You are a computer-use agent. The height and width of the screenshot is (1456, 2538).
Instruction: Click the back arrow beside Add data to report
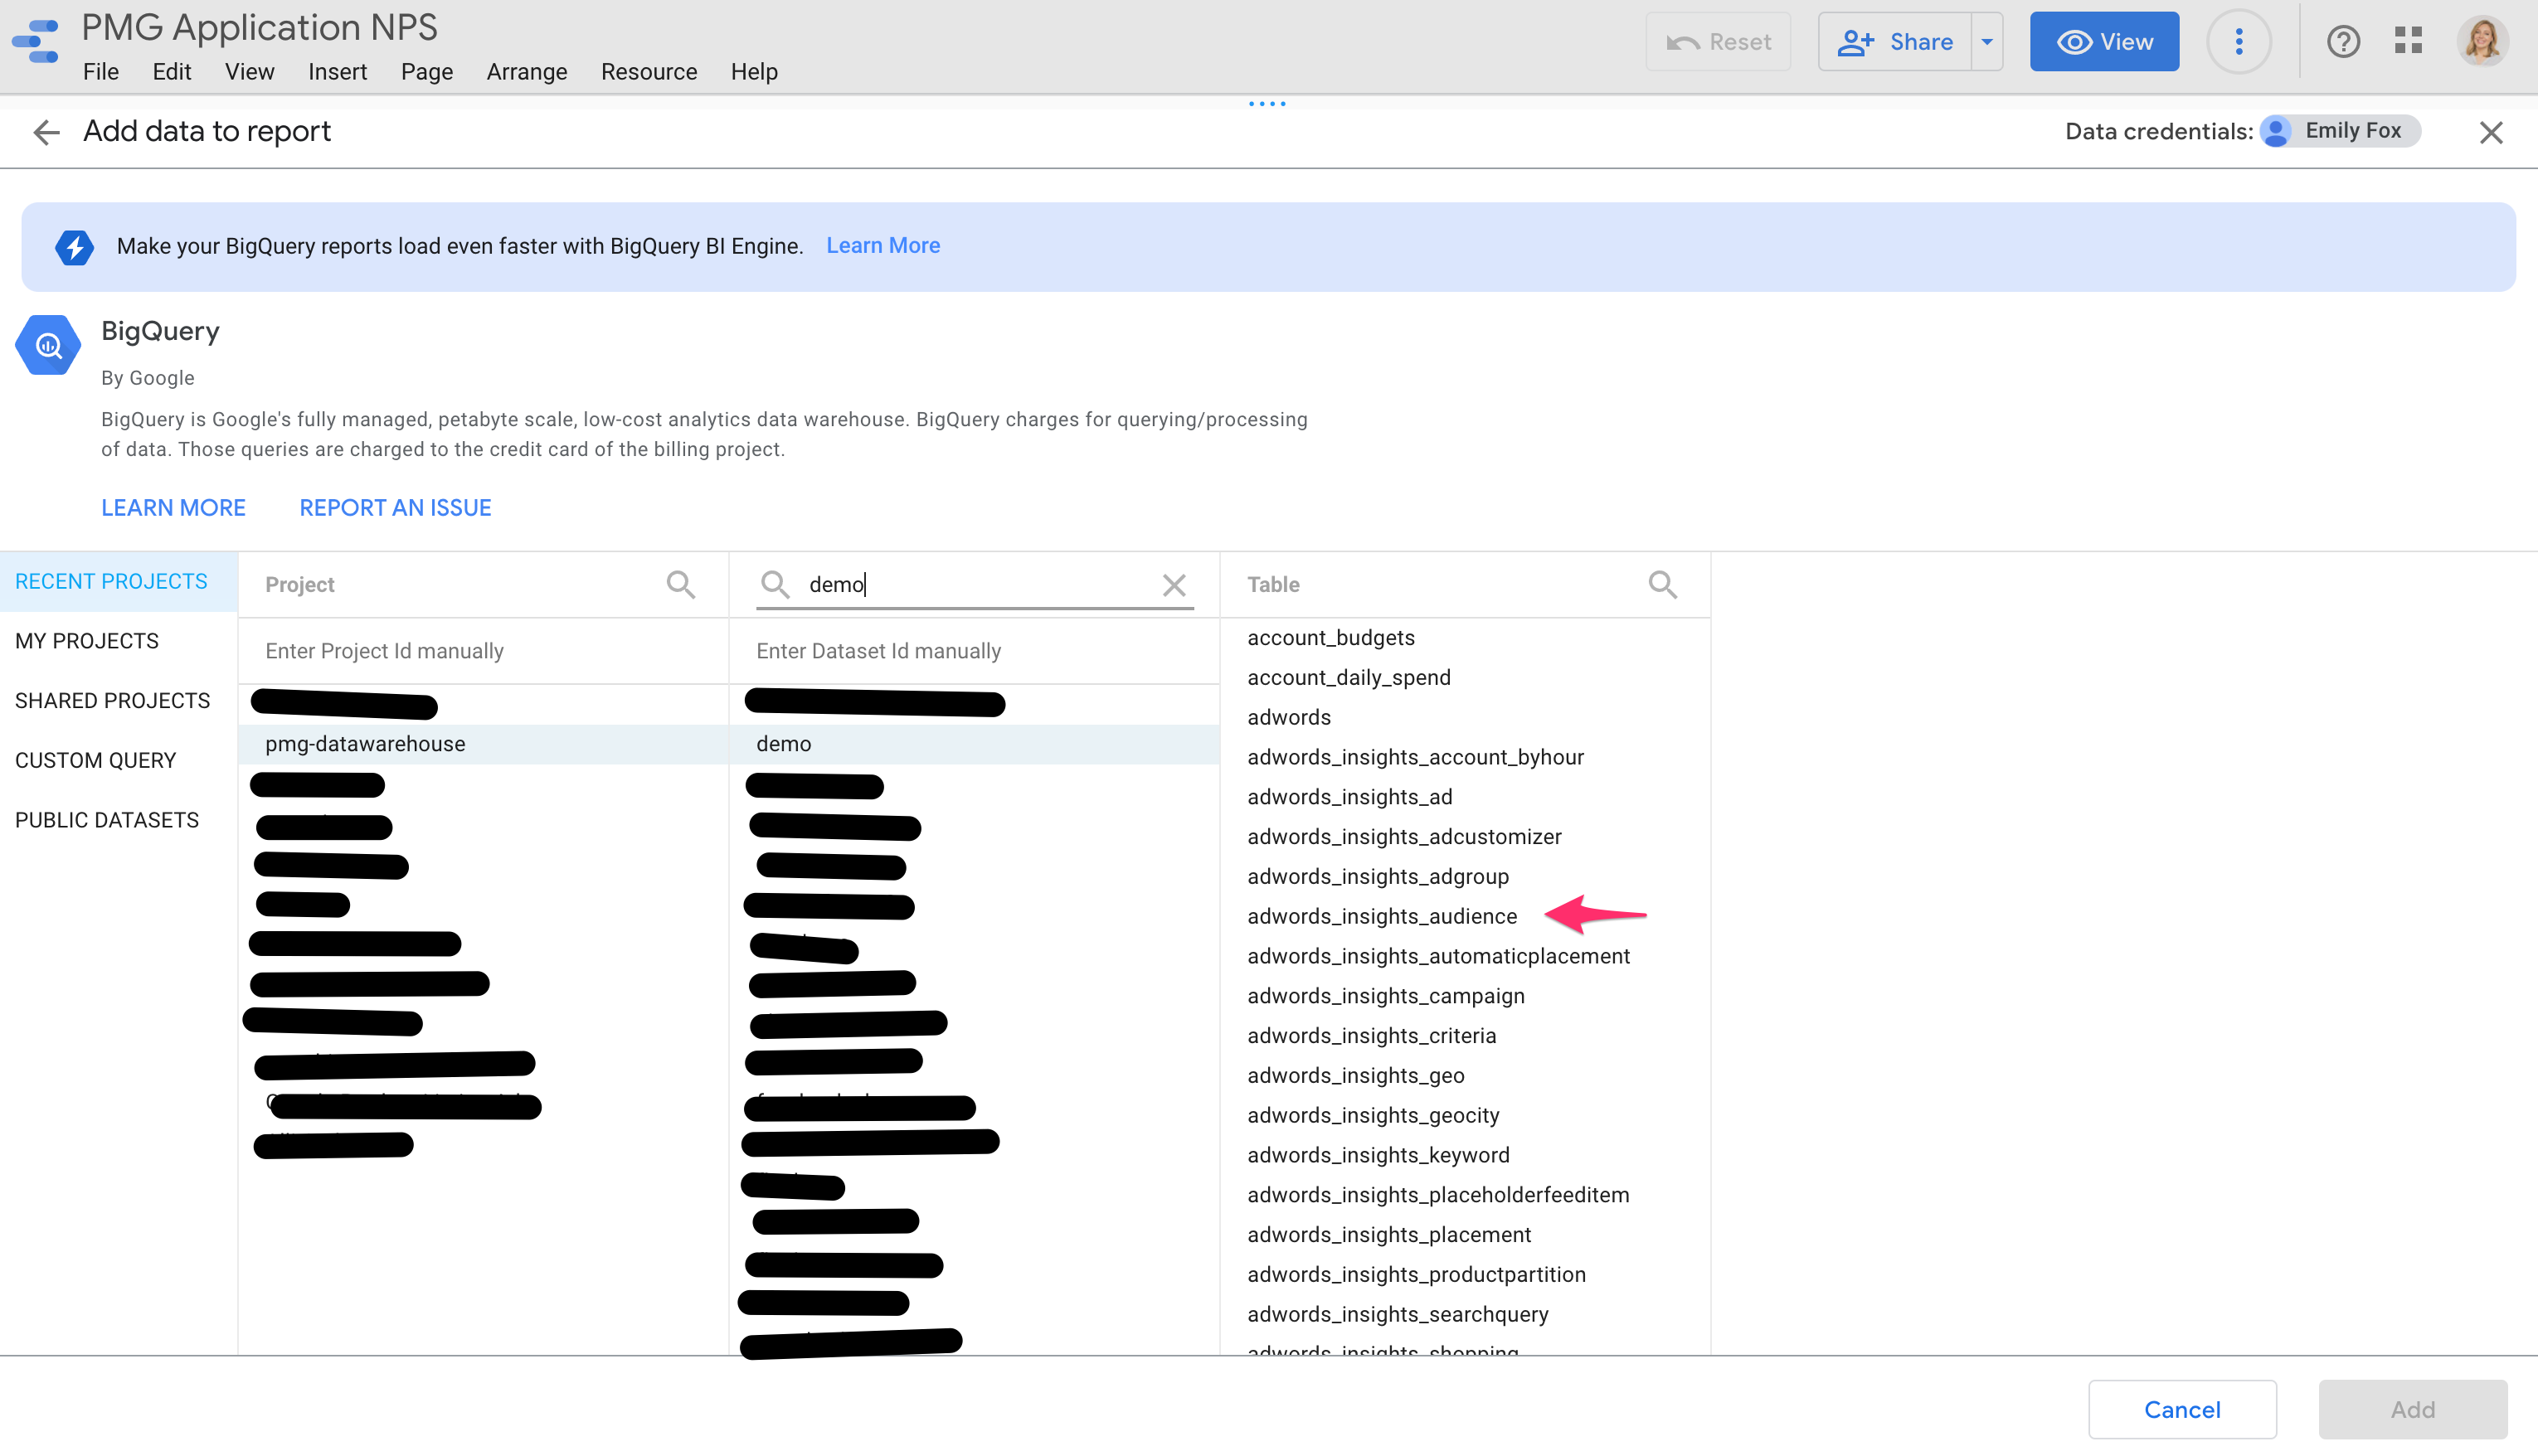click(x=46, y=132)
